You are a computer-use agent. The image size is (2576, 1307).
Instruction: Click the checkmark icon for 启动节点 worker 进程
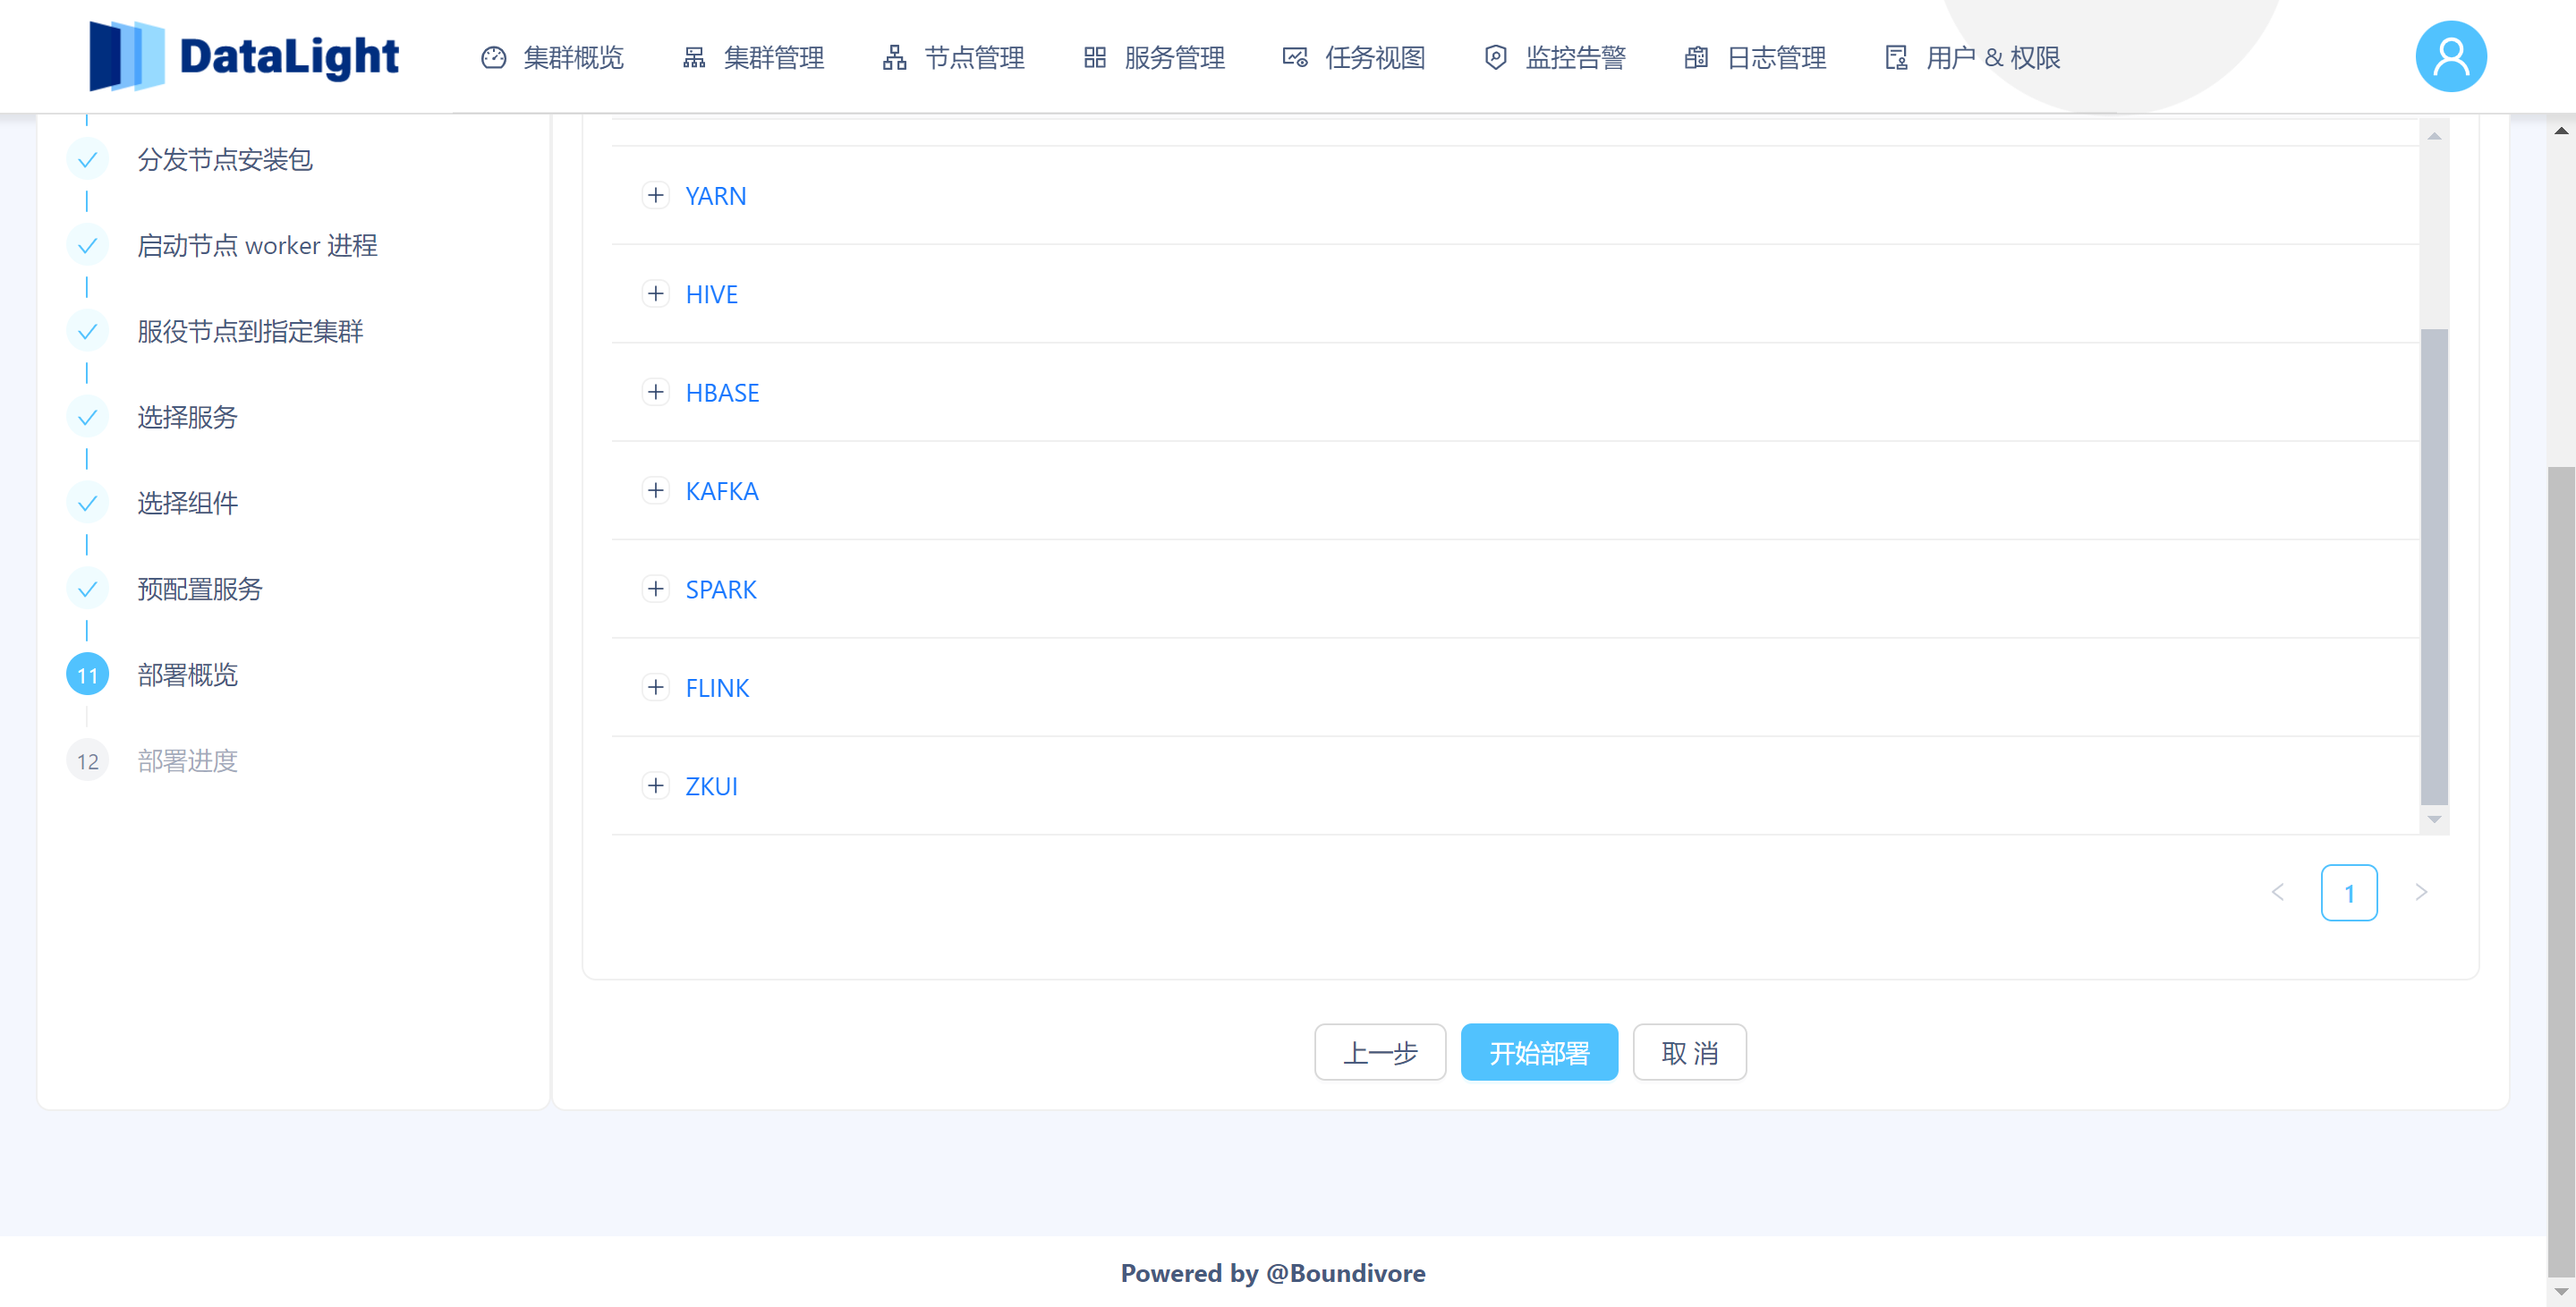coord(87,246)
